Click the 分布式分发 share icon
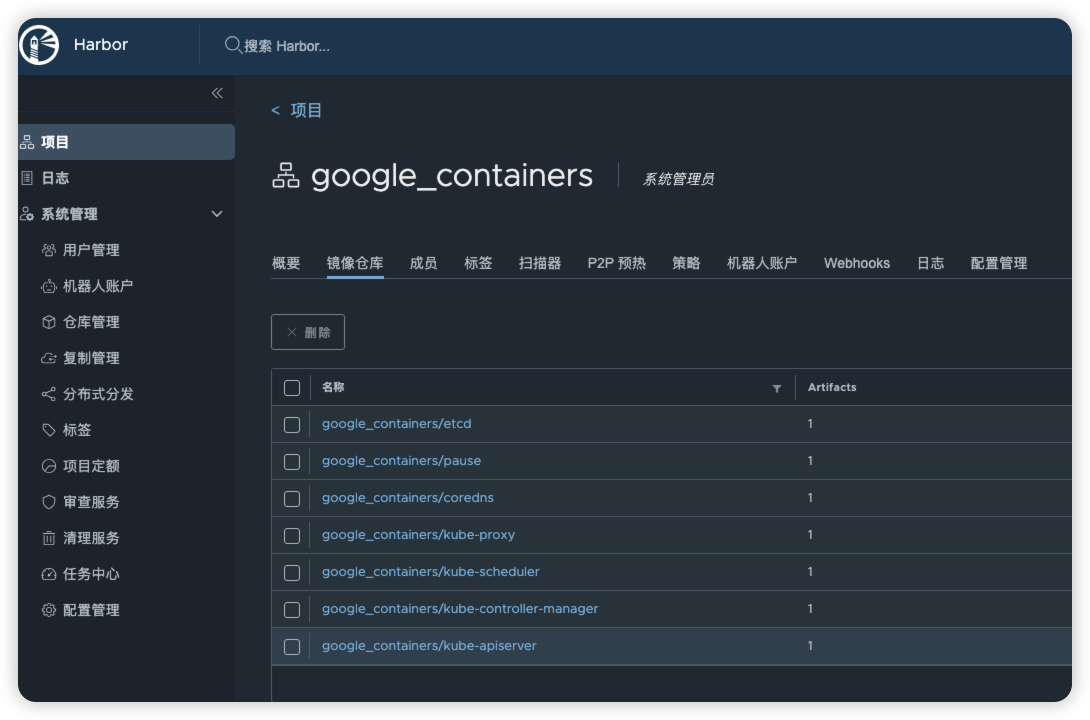The image size is (1090, 720). pyautogui.click(x=49, y=394)
